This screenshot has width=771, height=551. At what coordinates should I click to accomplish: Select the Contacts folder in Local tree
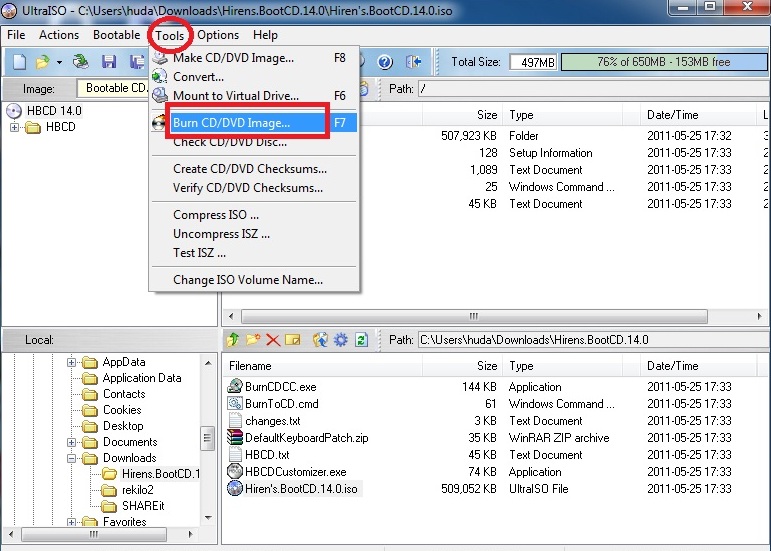coord(124,394)
